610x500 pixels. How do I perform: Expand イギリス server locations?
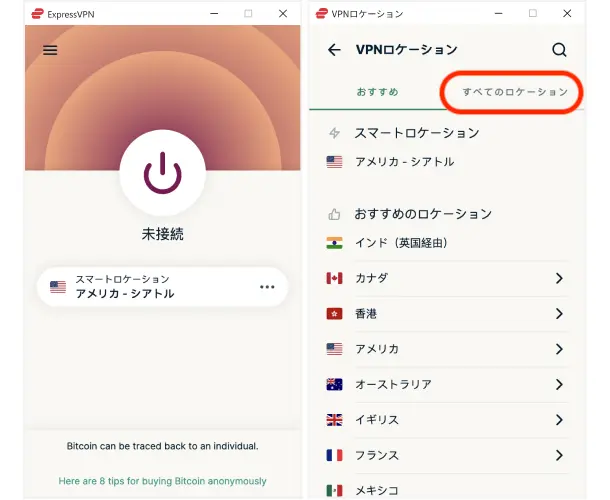point(559,420)
